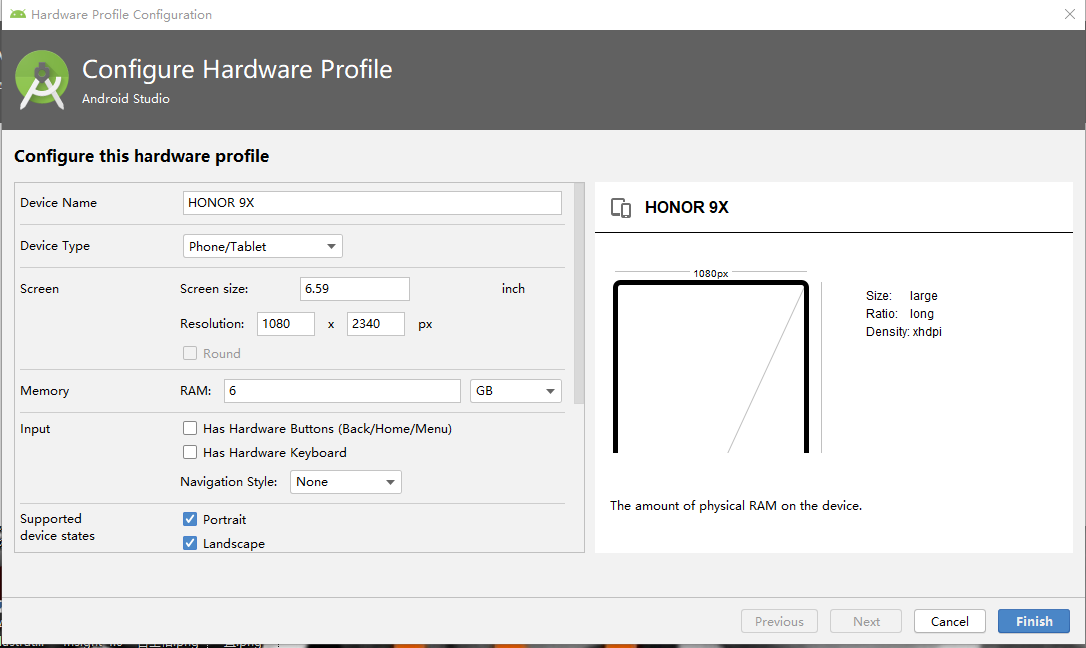Viewport: 1086px width, 648px height.
Task: Toggle the Round screen checkbox
Action: 190,353
